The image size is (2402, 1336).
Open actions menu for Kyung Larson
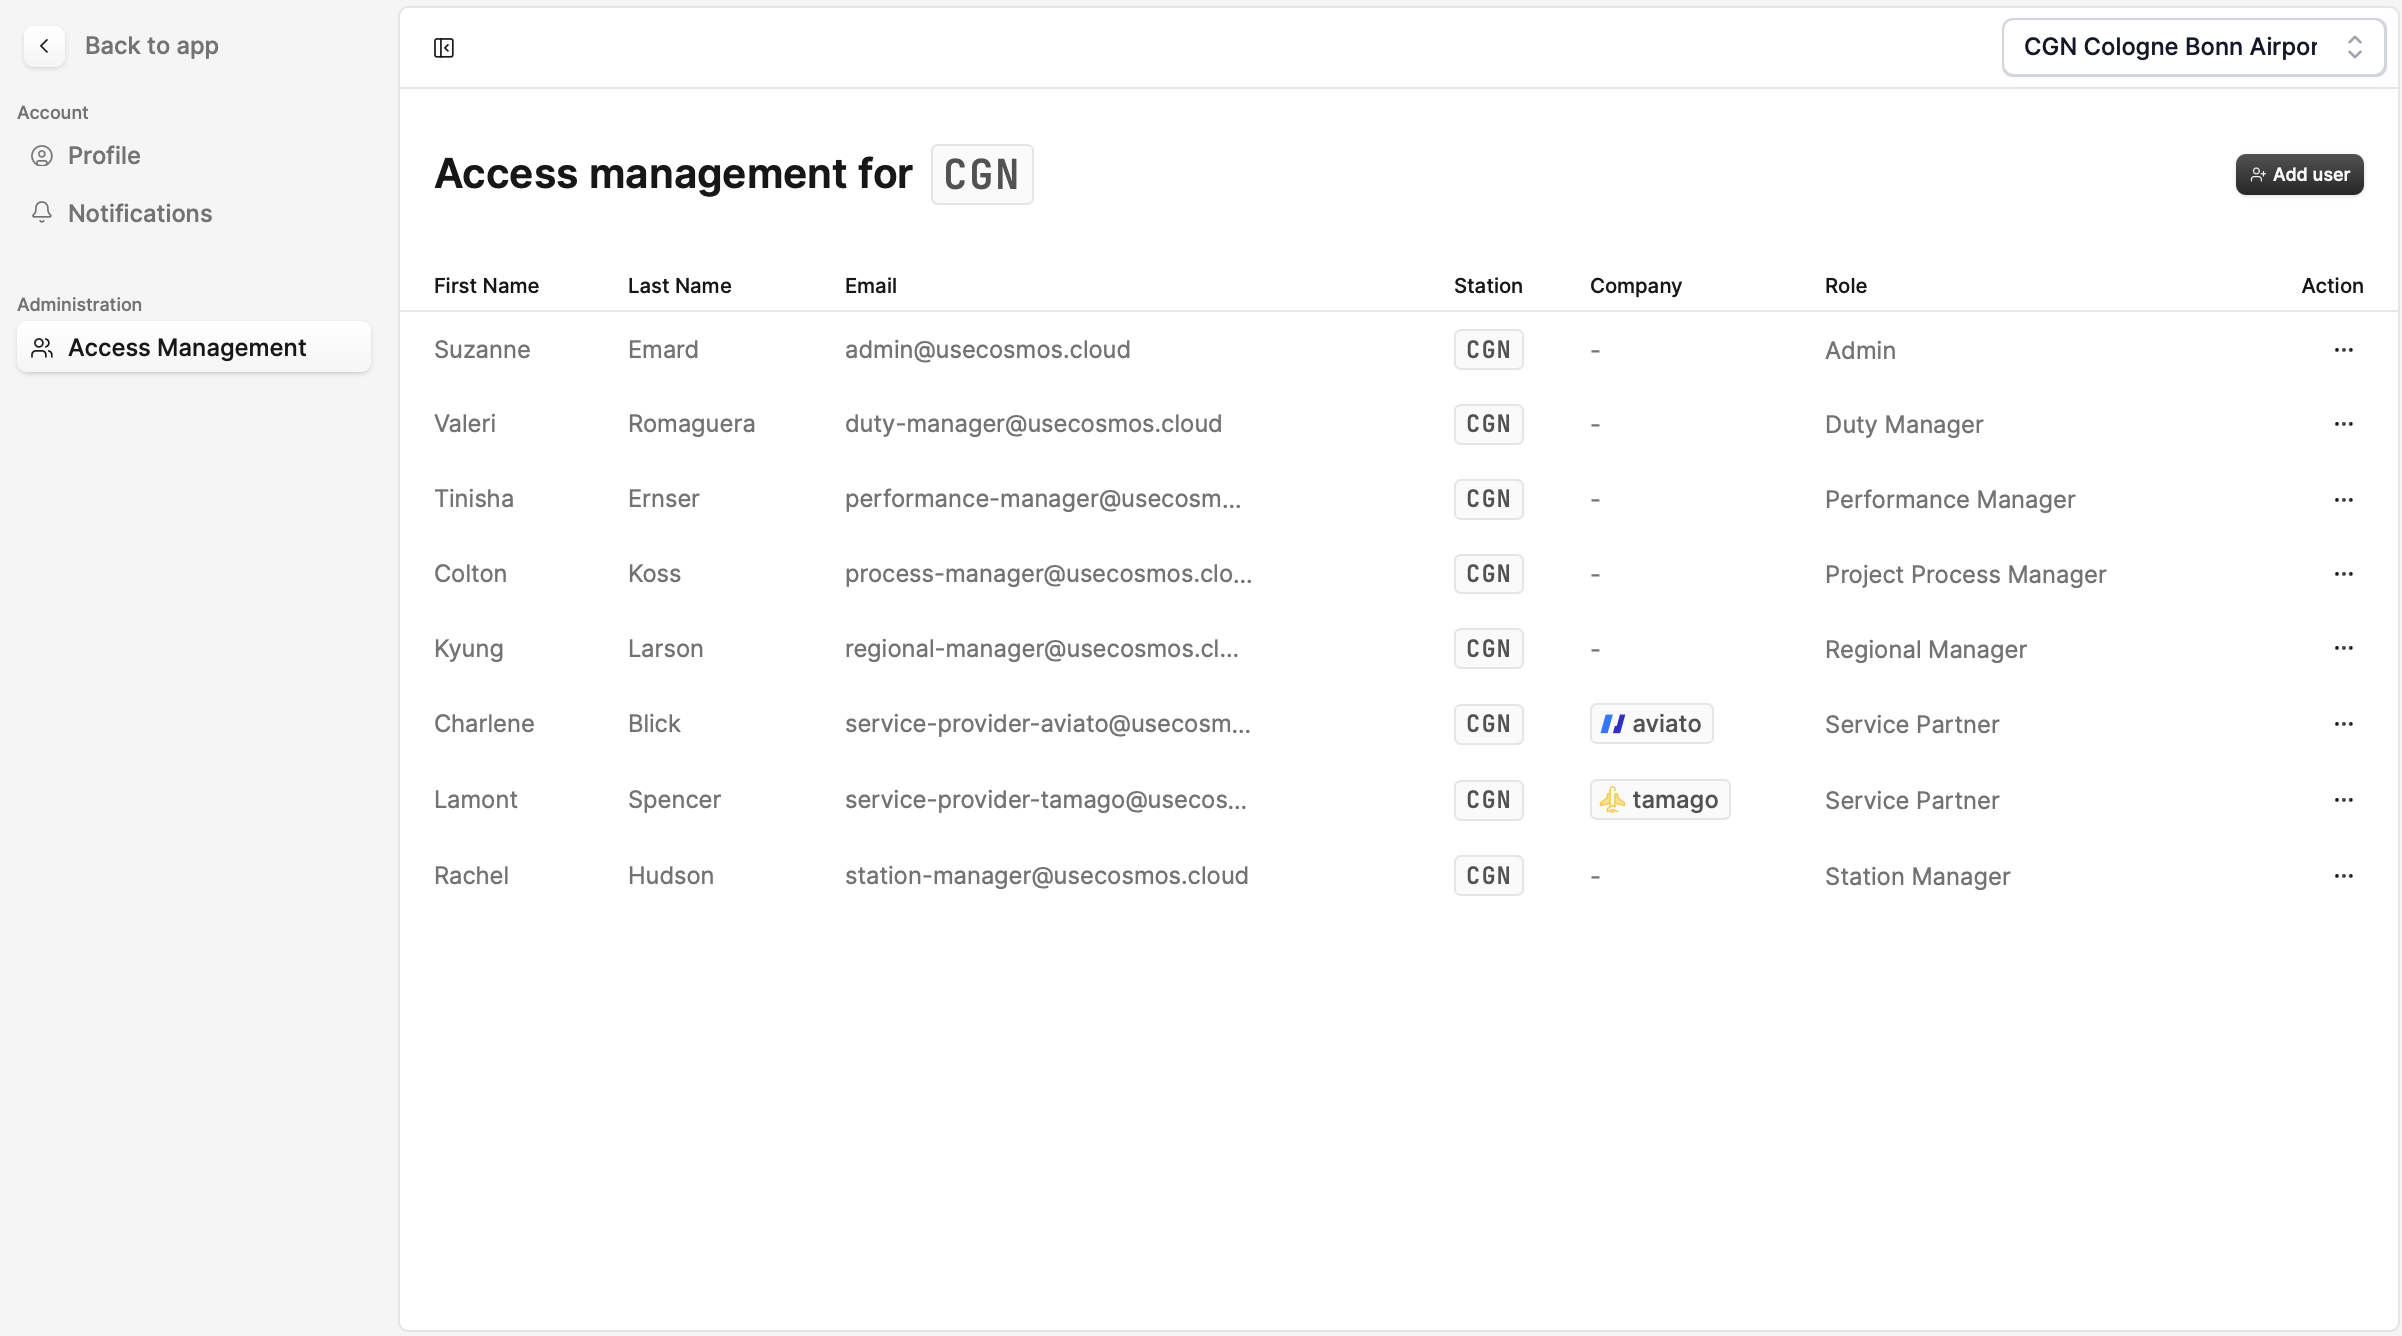pos(2343,648)
